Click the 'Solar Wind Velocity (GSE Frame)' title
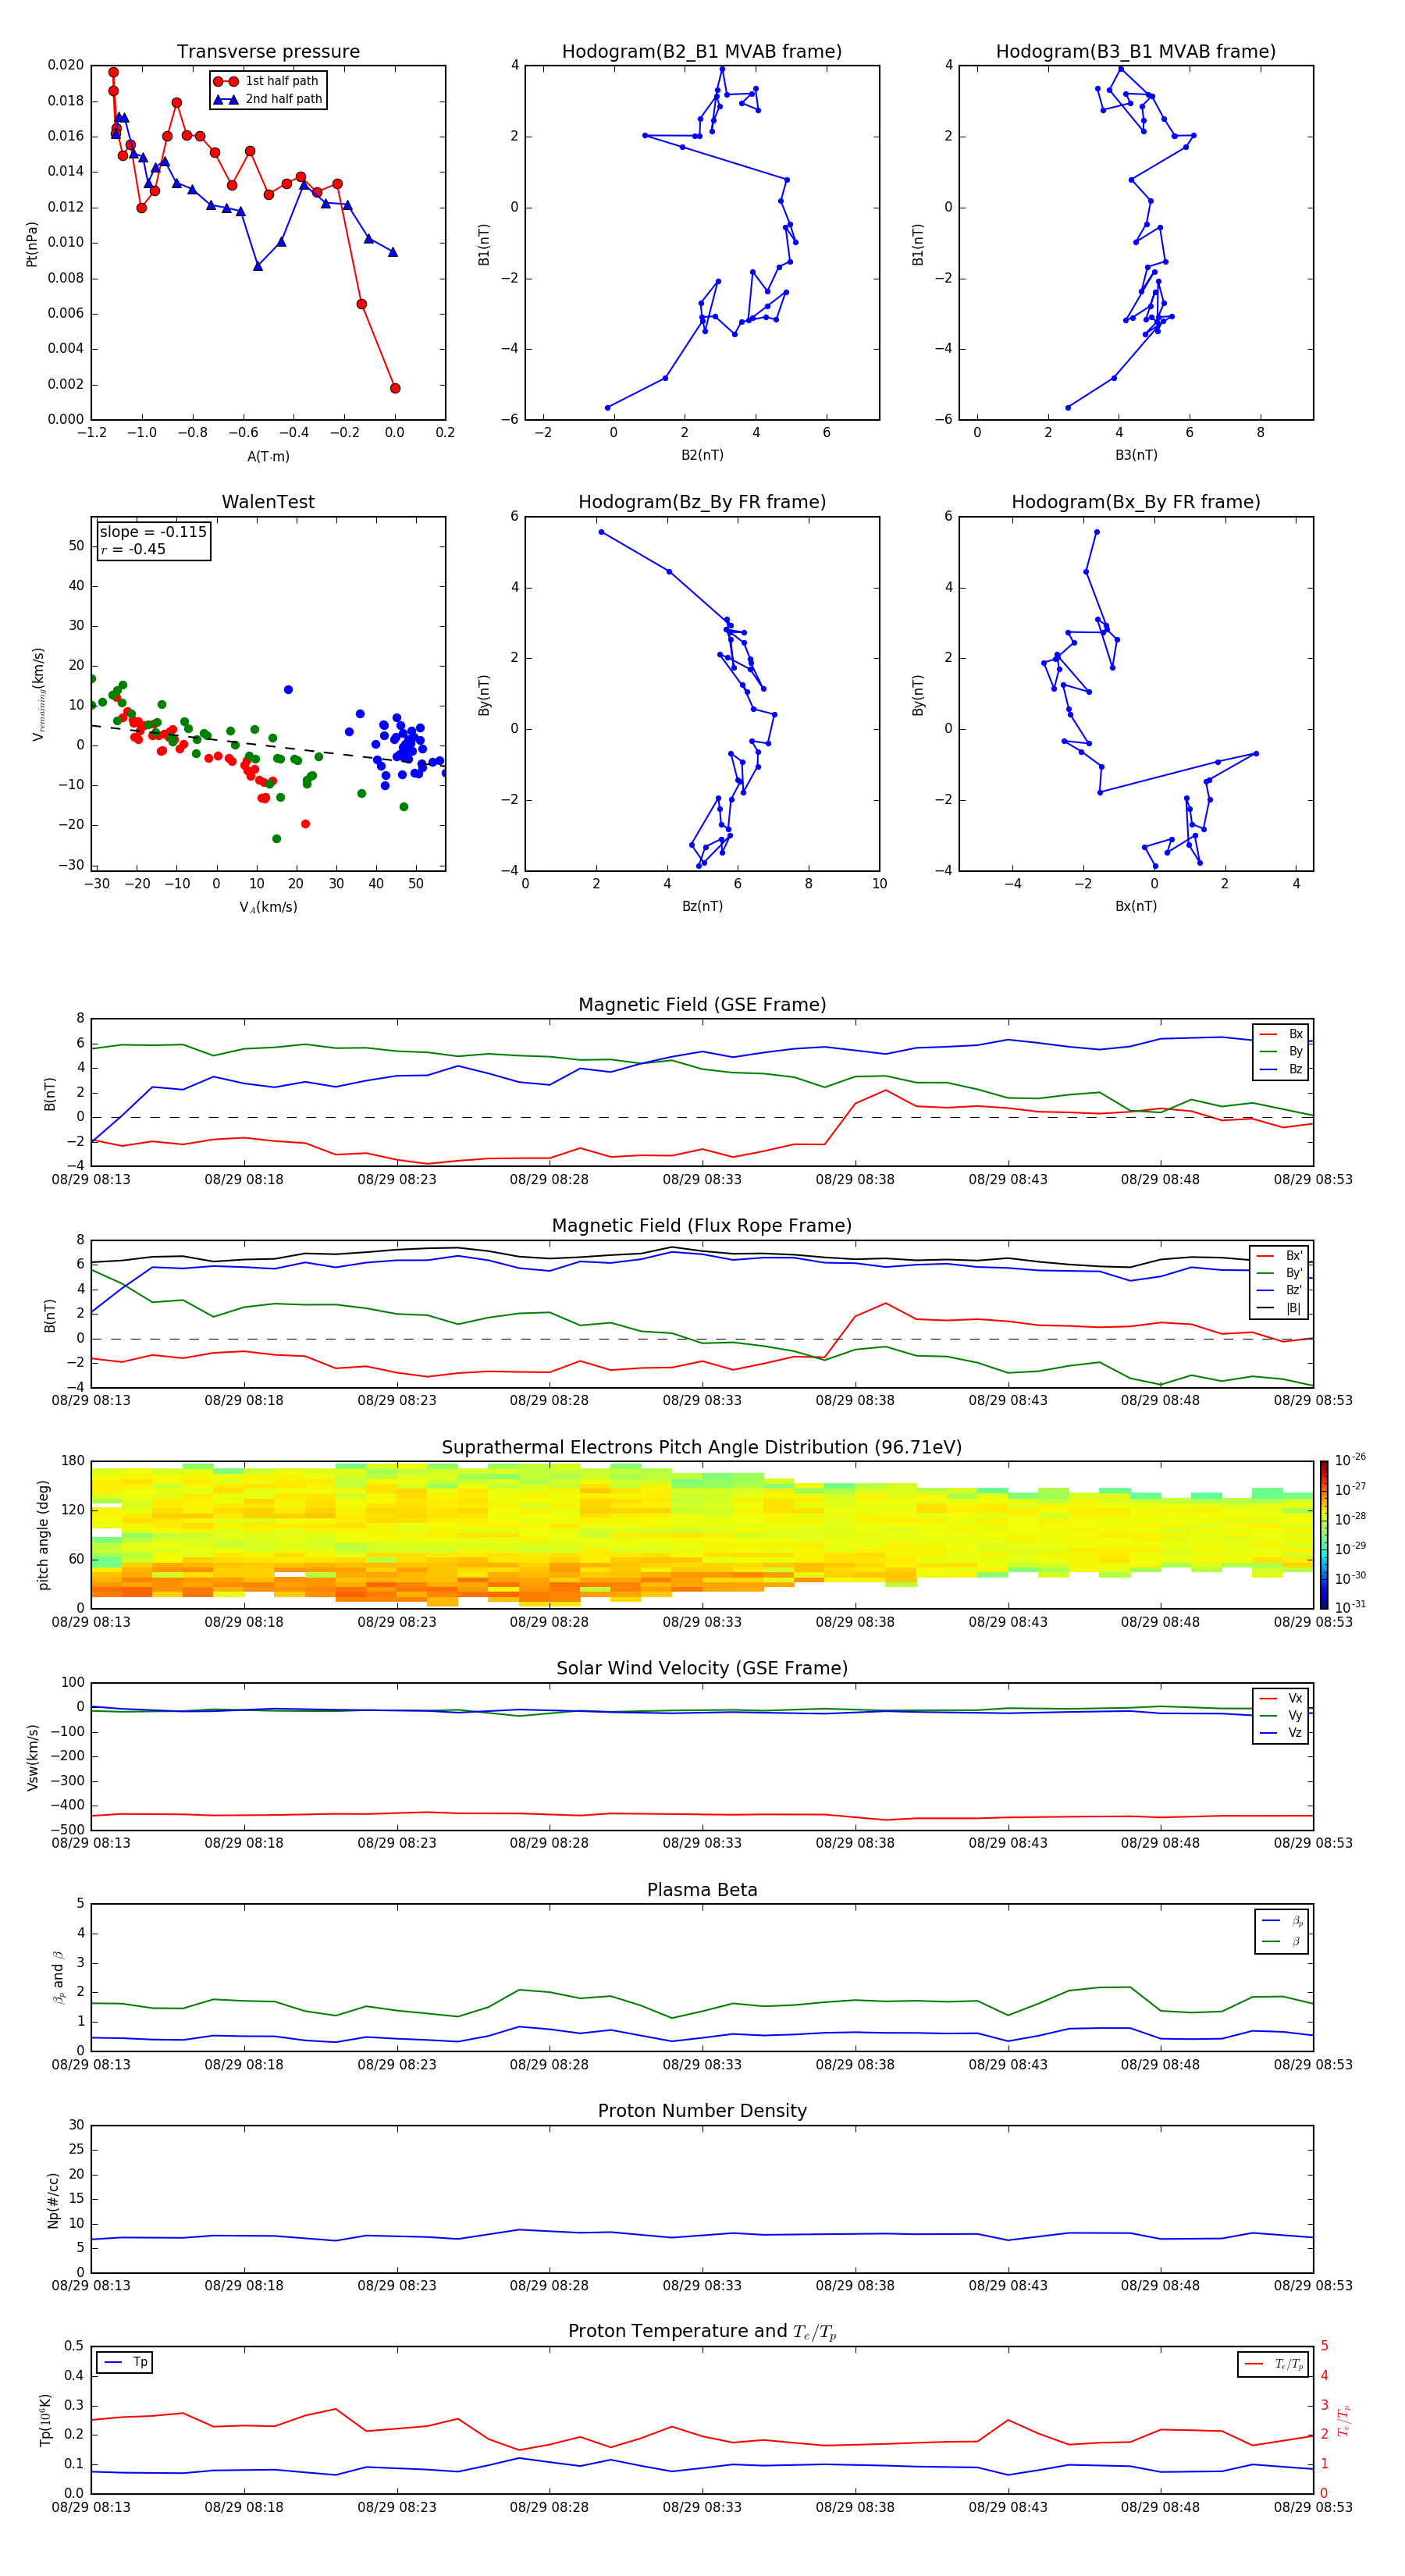 (702, 1669)
